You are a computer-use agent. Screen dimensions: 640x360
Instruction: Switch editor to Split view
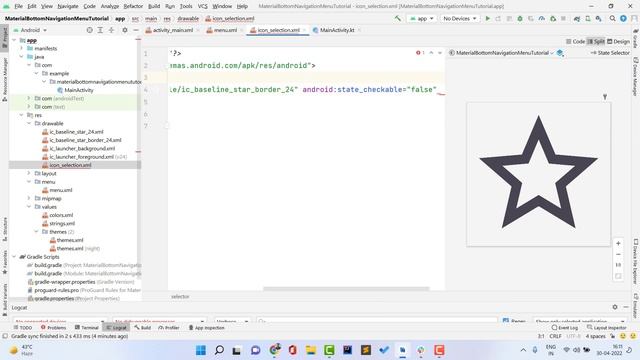tap(596, 42)
